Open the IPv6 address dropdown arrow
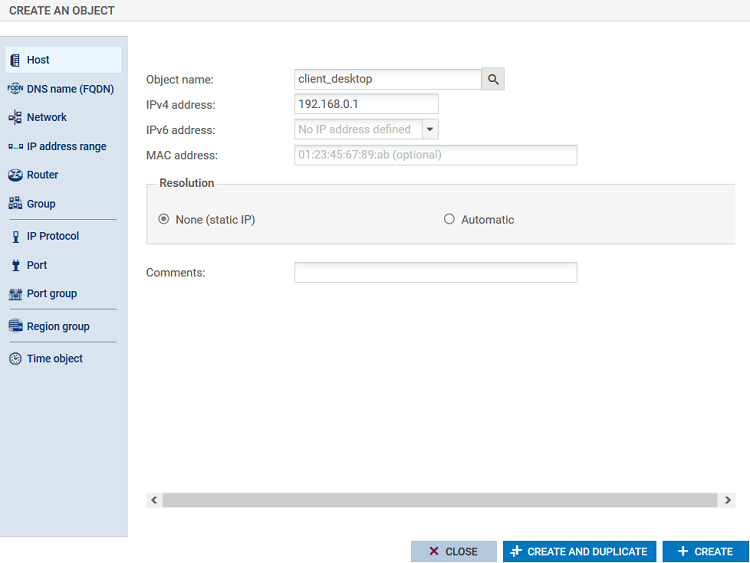Image resolution: width=750 pixels, height=563 pixels. click(429, 129)
